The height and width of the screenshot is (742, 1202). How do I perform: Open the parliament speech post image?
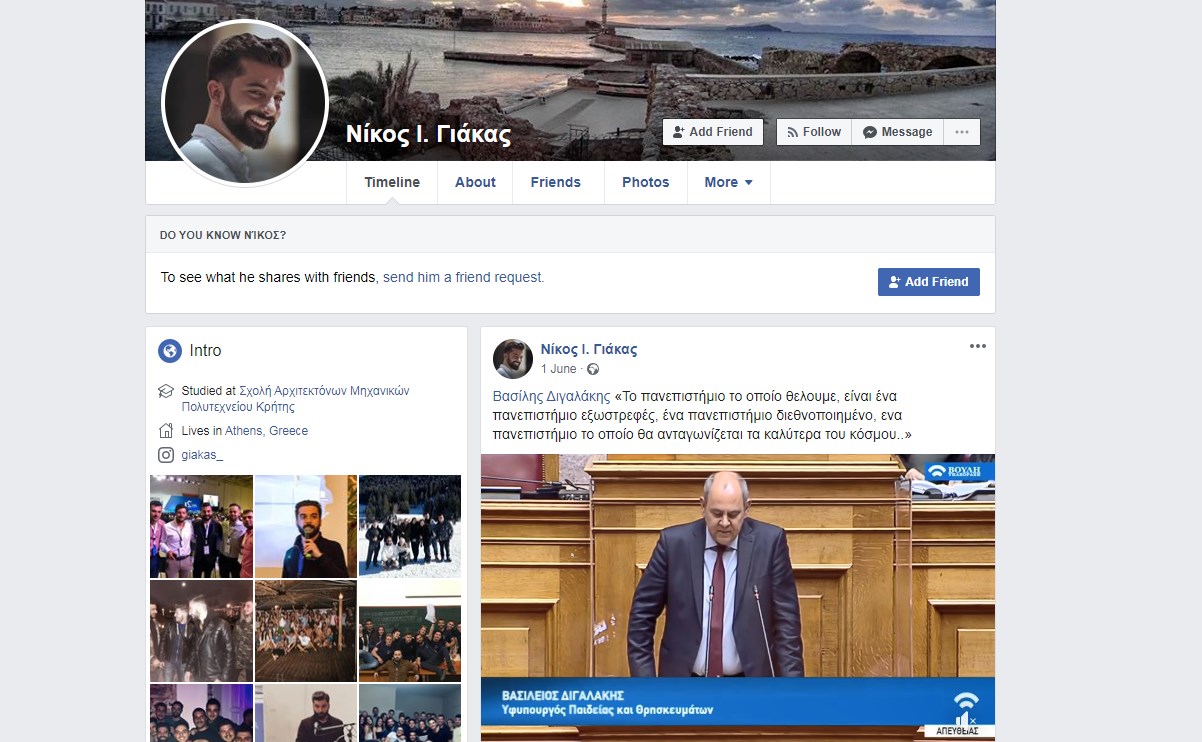(738, 597)
